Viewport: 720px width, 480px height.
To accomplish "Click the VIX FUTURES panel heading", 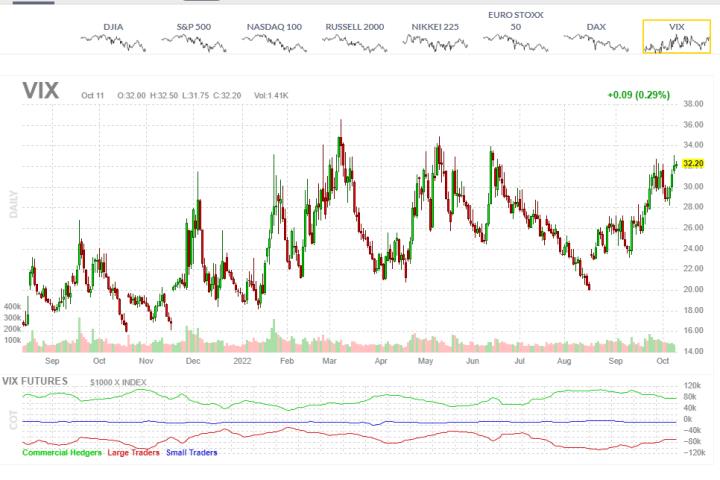I will [x=35, y=381].
